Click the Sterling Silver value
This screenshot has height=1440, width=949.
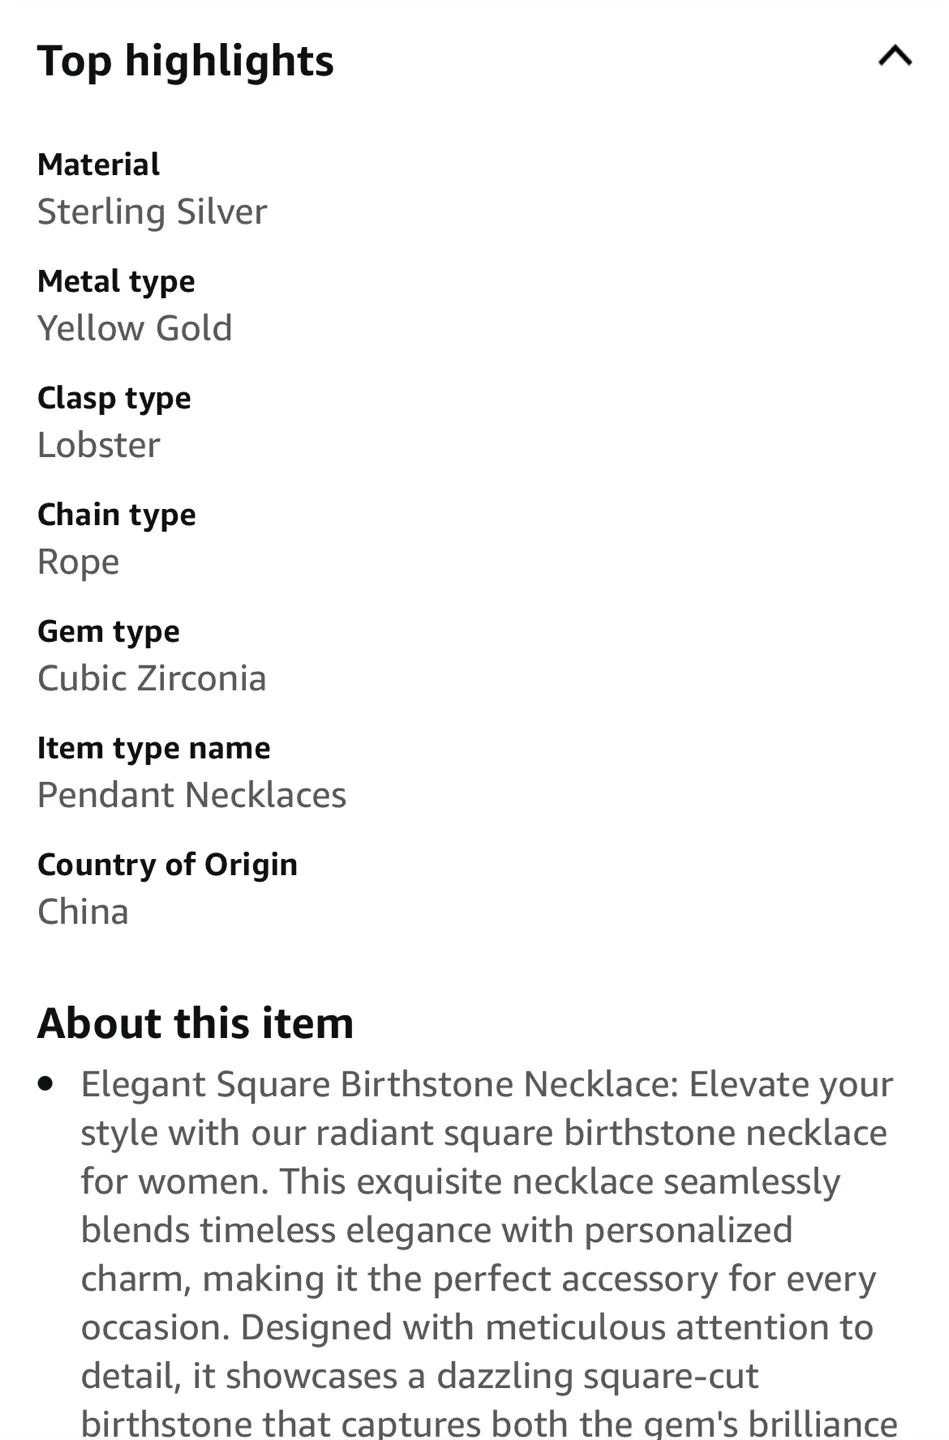(x=152, y=212)
